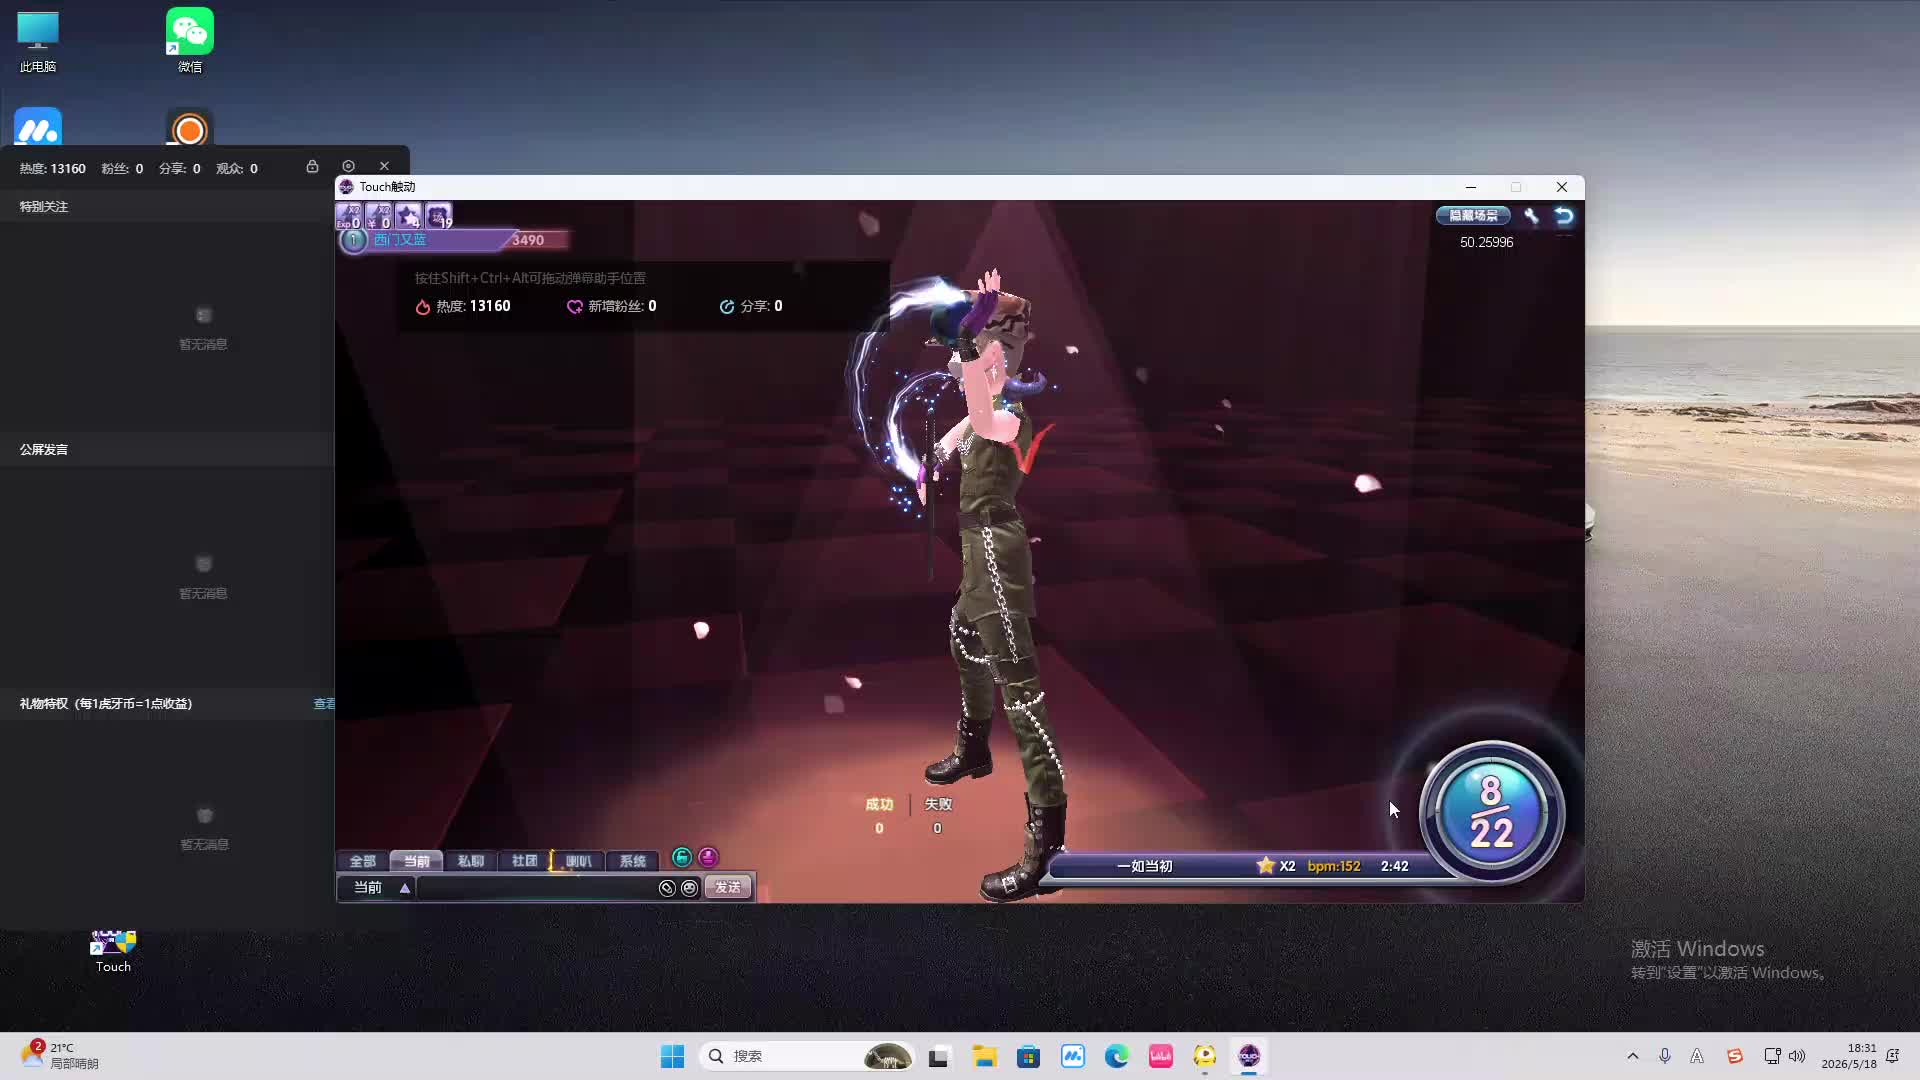The image size is (1920, 1080).
Task: Close the streaming helper panel
Action: (x=384, y=166)
